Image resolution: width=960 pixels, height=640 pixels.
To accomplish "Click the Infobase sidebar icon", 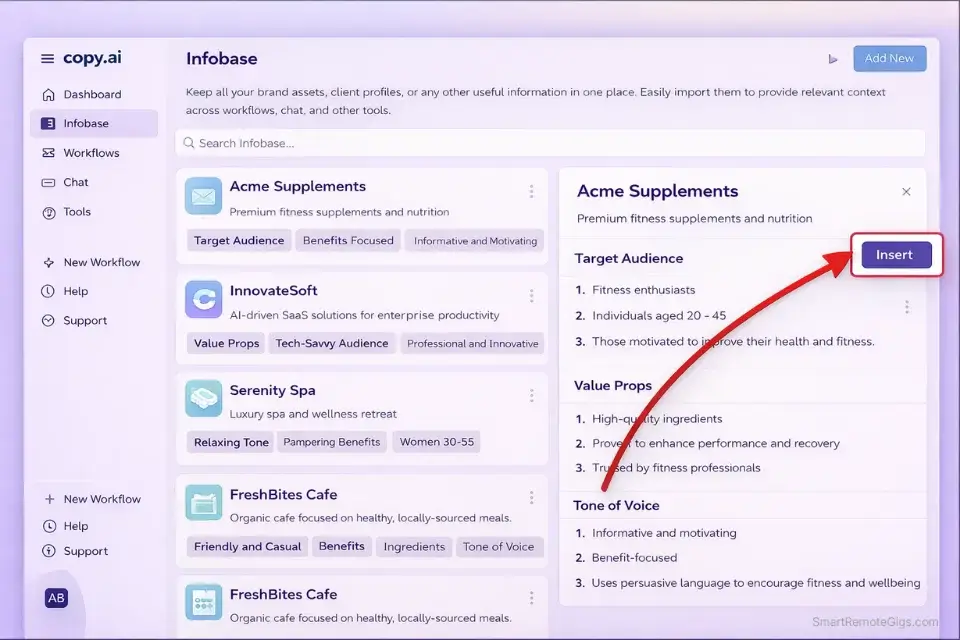I will pos(49,123).
